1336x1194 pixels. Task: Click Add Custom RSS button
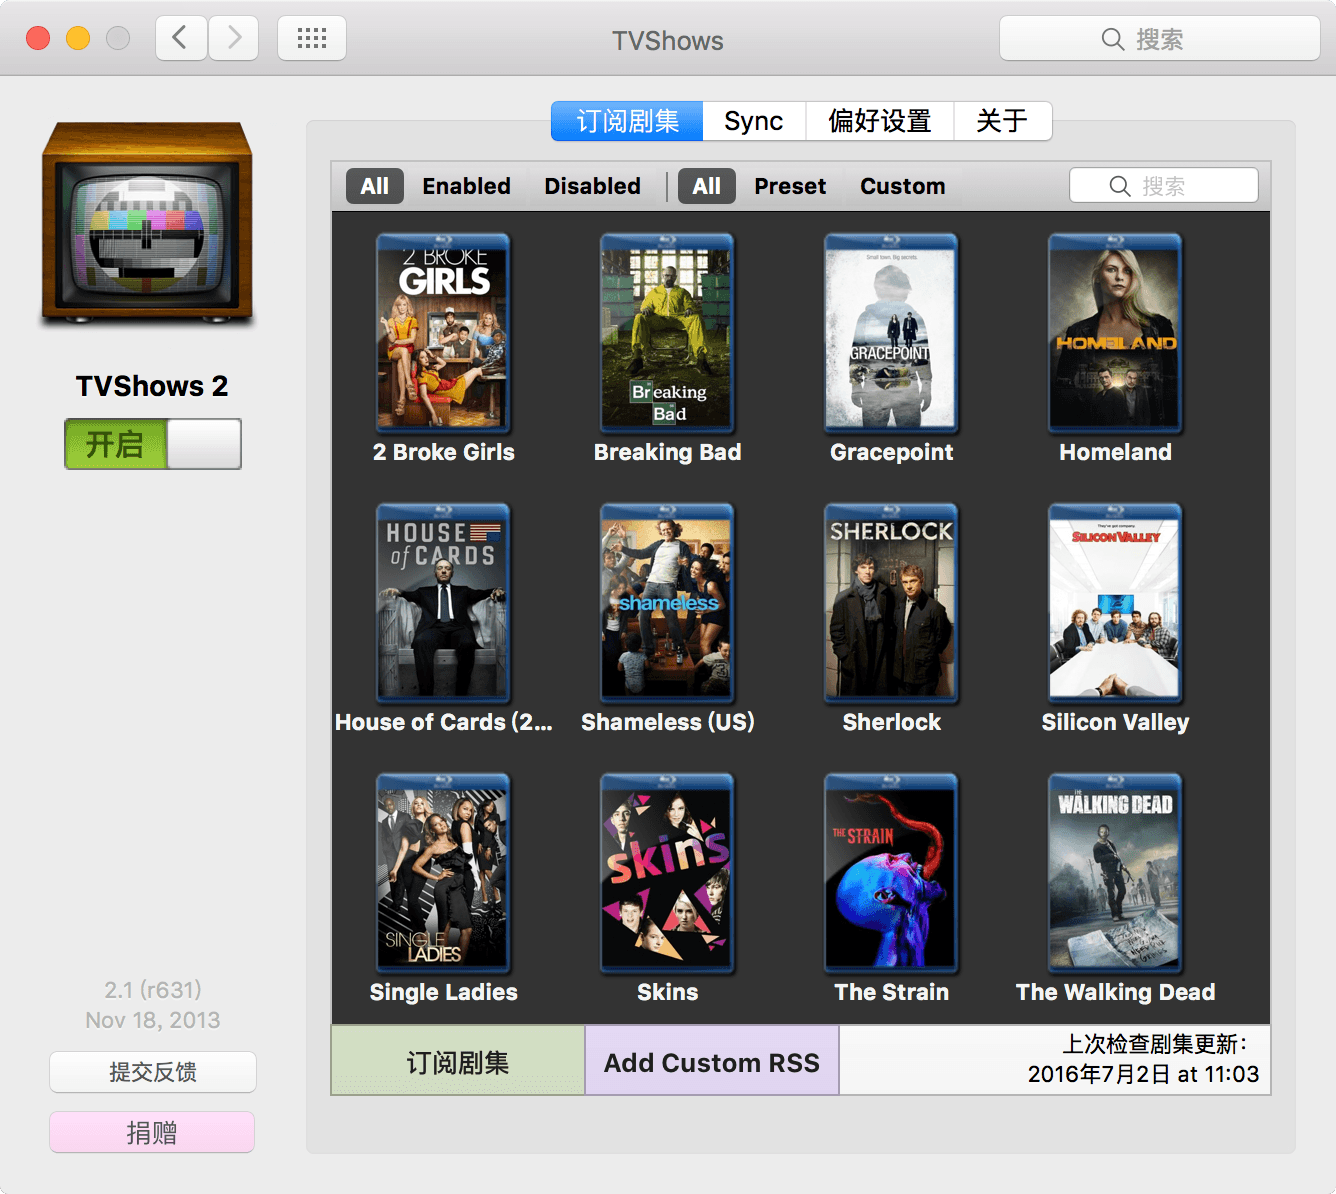(x=712, y=1061)
